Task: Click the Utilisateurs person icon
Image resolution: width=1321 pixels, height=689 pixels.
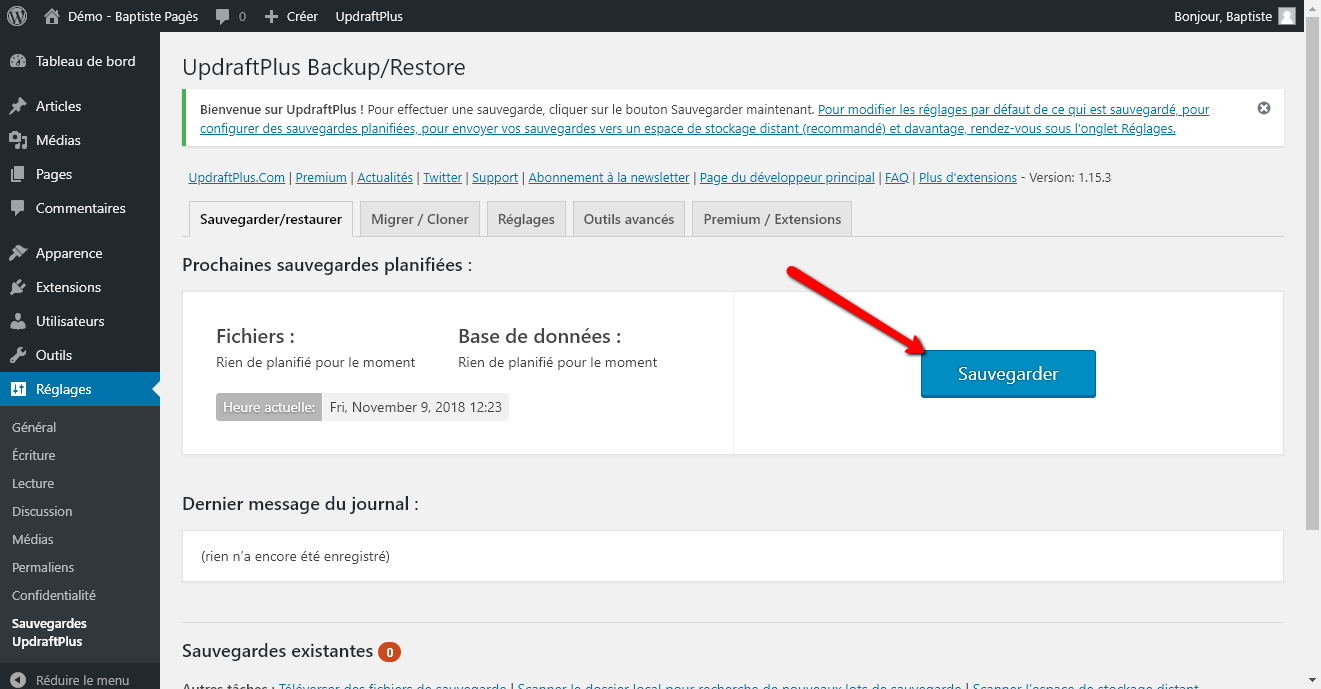Action: pos(18,321)
